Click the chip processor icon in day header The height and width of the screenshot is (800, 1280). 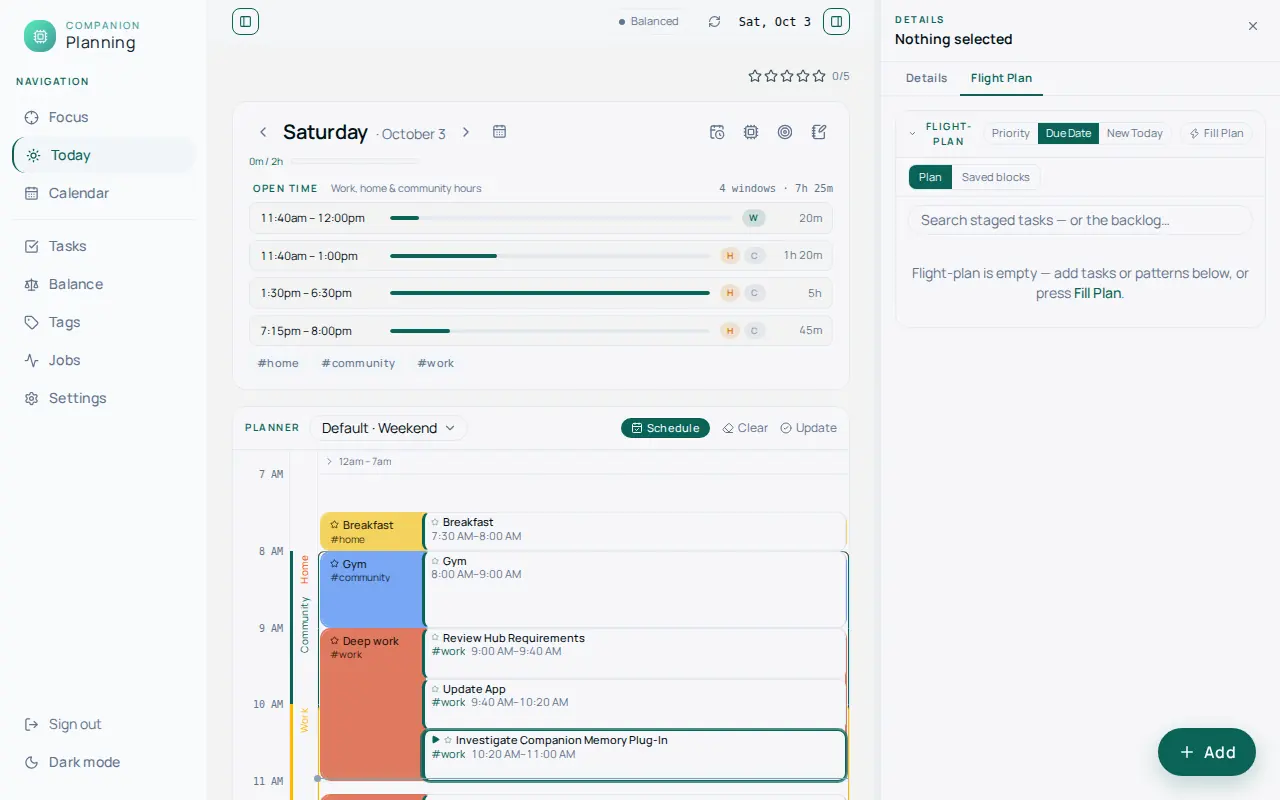751,132
